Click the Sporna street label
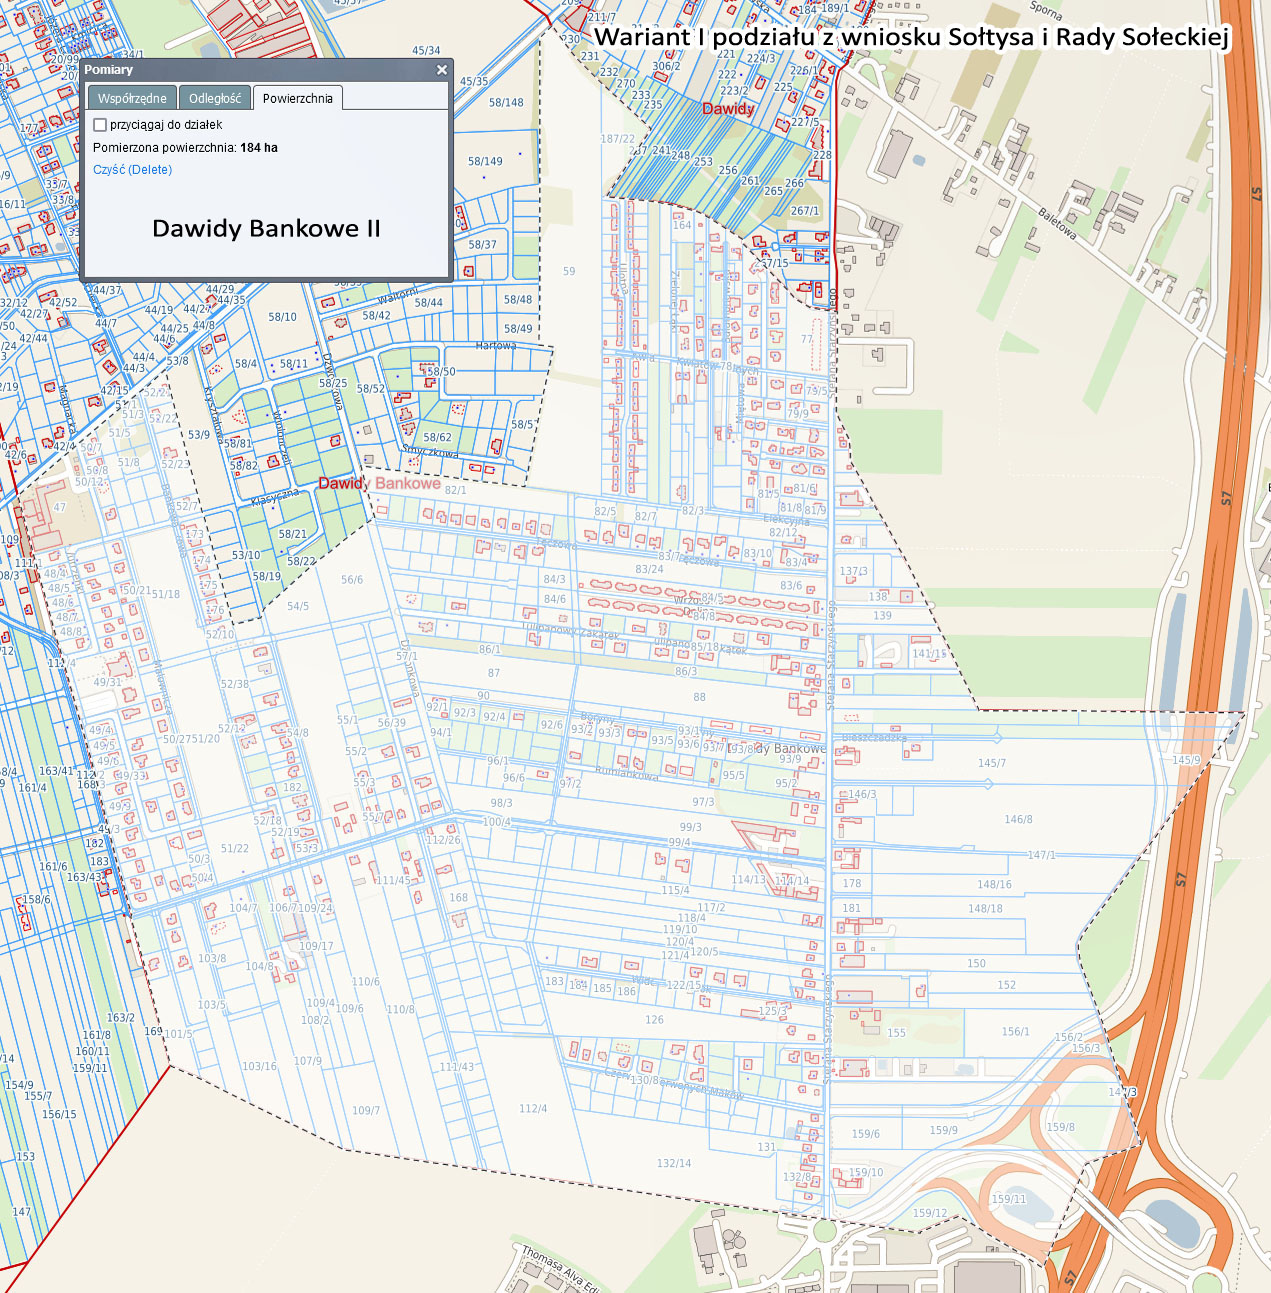Screen dimensions: 1271x1293 (x=1046, y=12)
